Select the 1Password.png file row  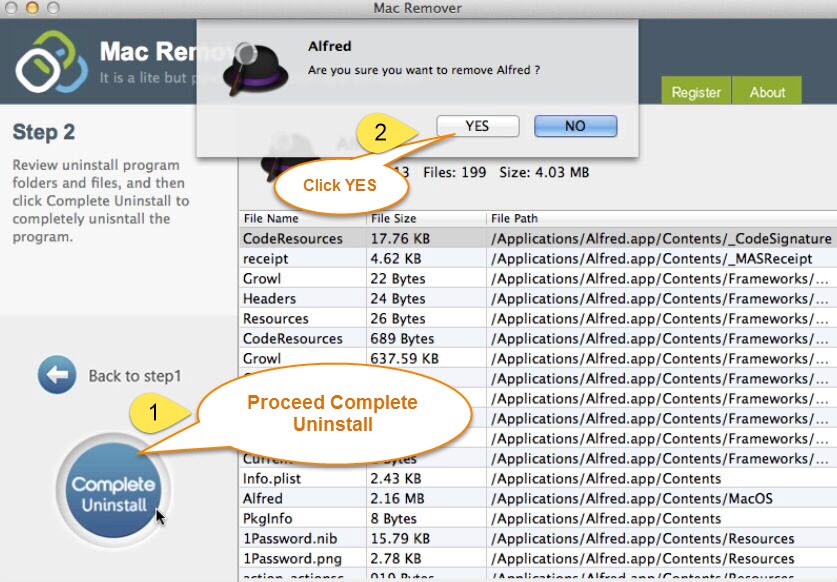(538, 559)
